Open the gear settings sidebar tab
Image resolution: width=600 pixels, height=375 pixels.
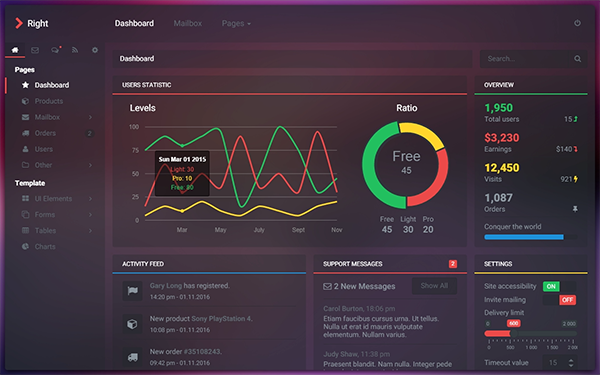tap(95, 50)
